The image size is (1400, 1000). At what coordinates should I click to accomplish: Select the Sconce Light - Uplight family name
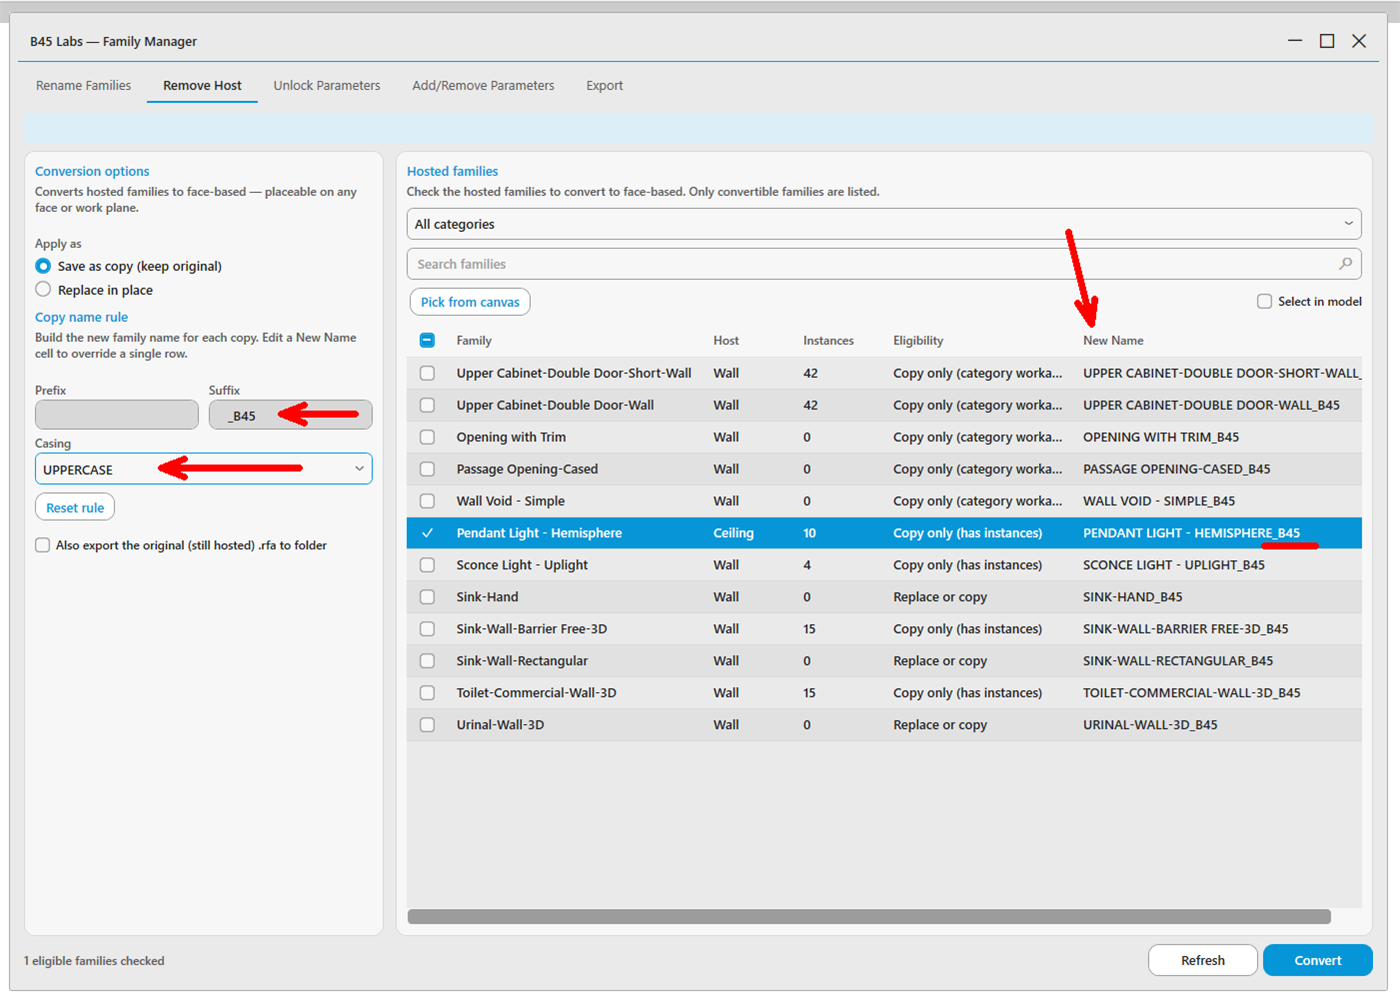[x=522, y=565]
